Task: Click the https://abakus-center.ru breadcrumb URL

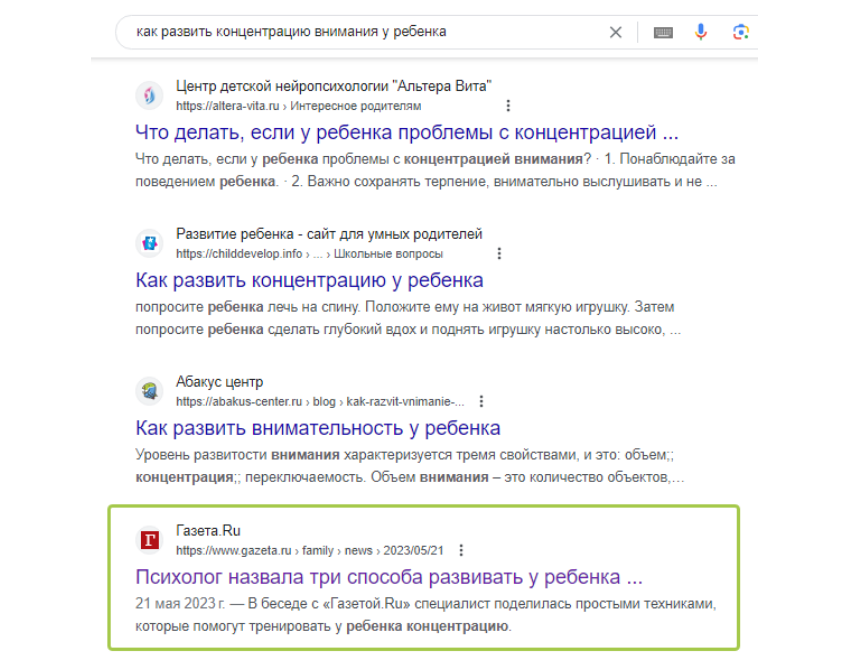Action: 239,402
